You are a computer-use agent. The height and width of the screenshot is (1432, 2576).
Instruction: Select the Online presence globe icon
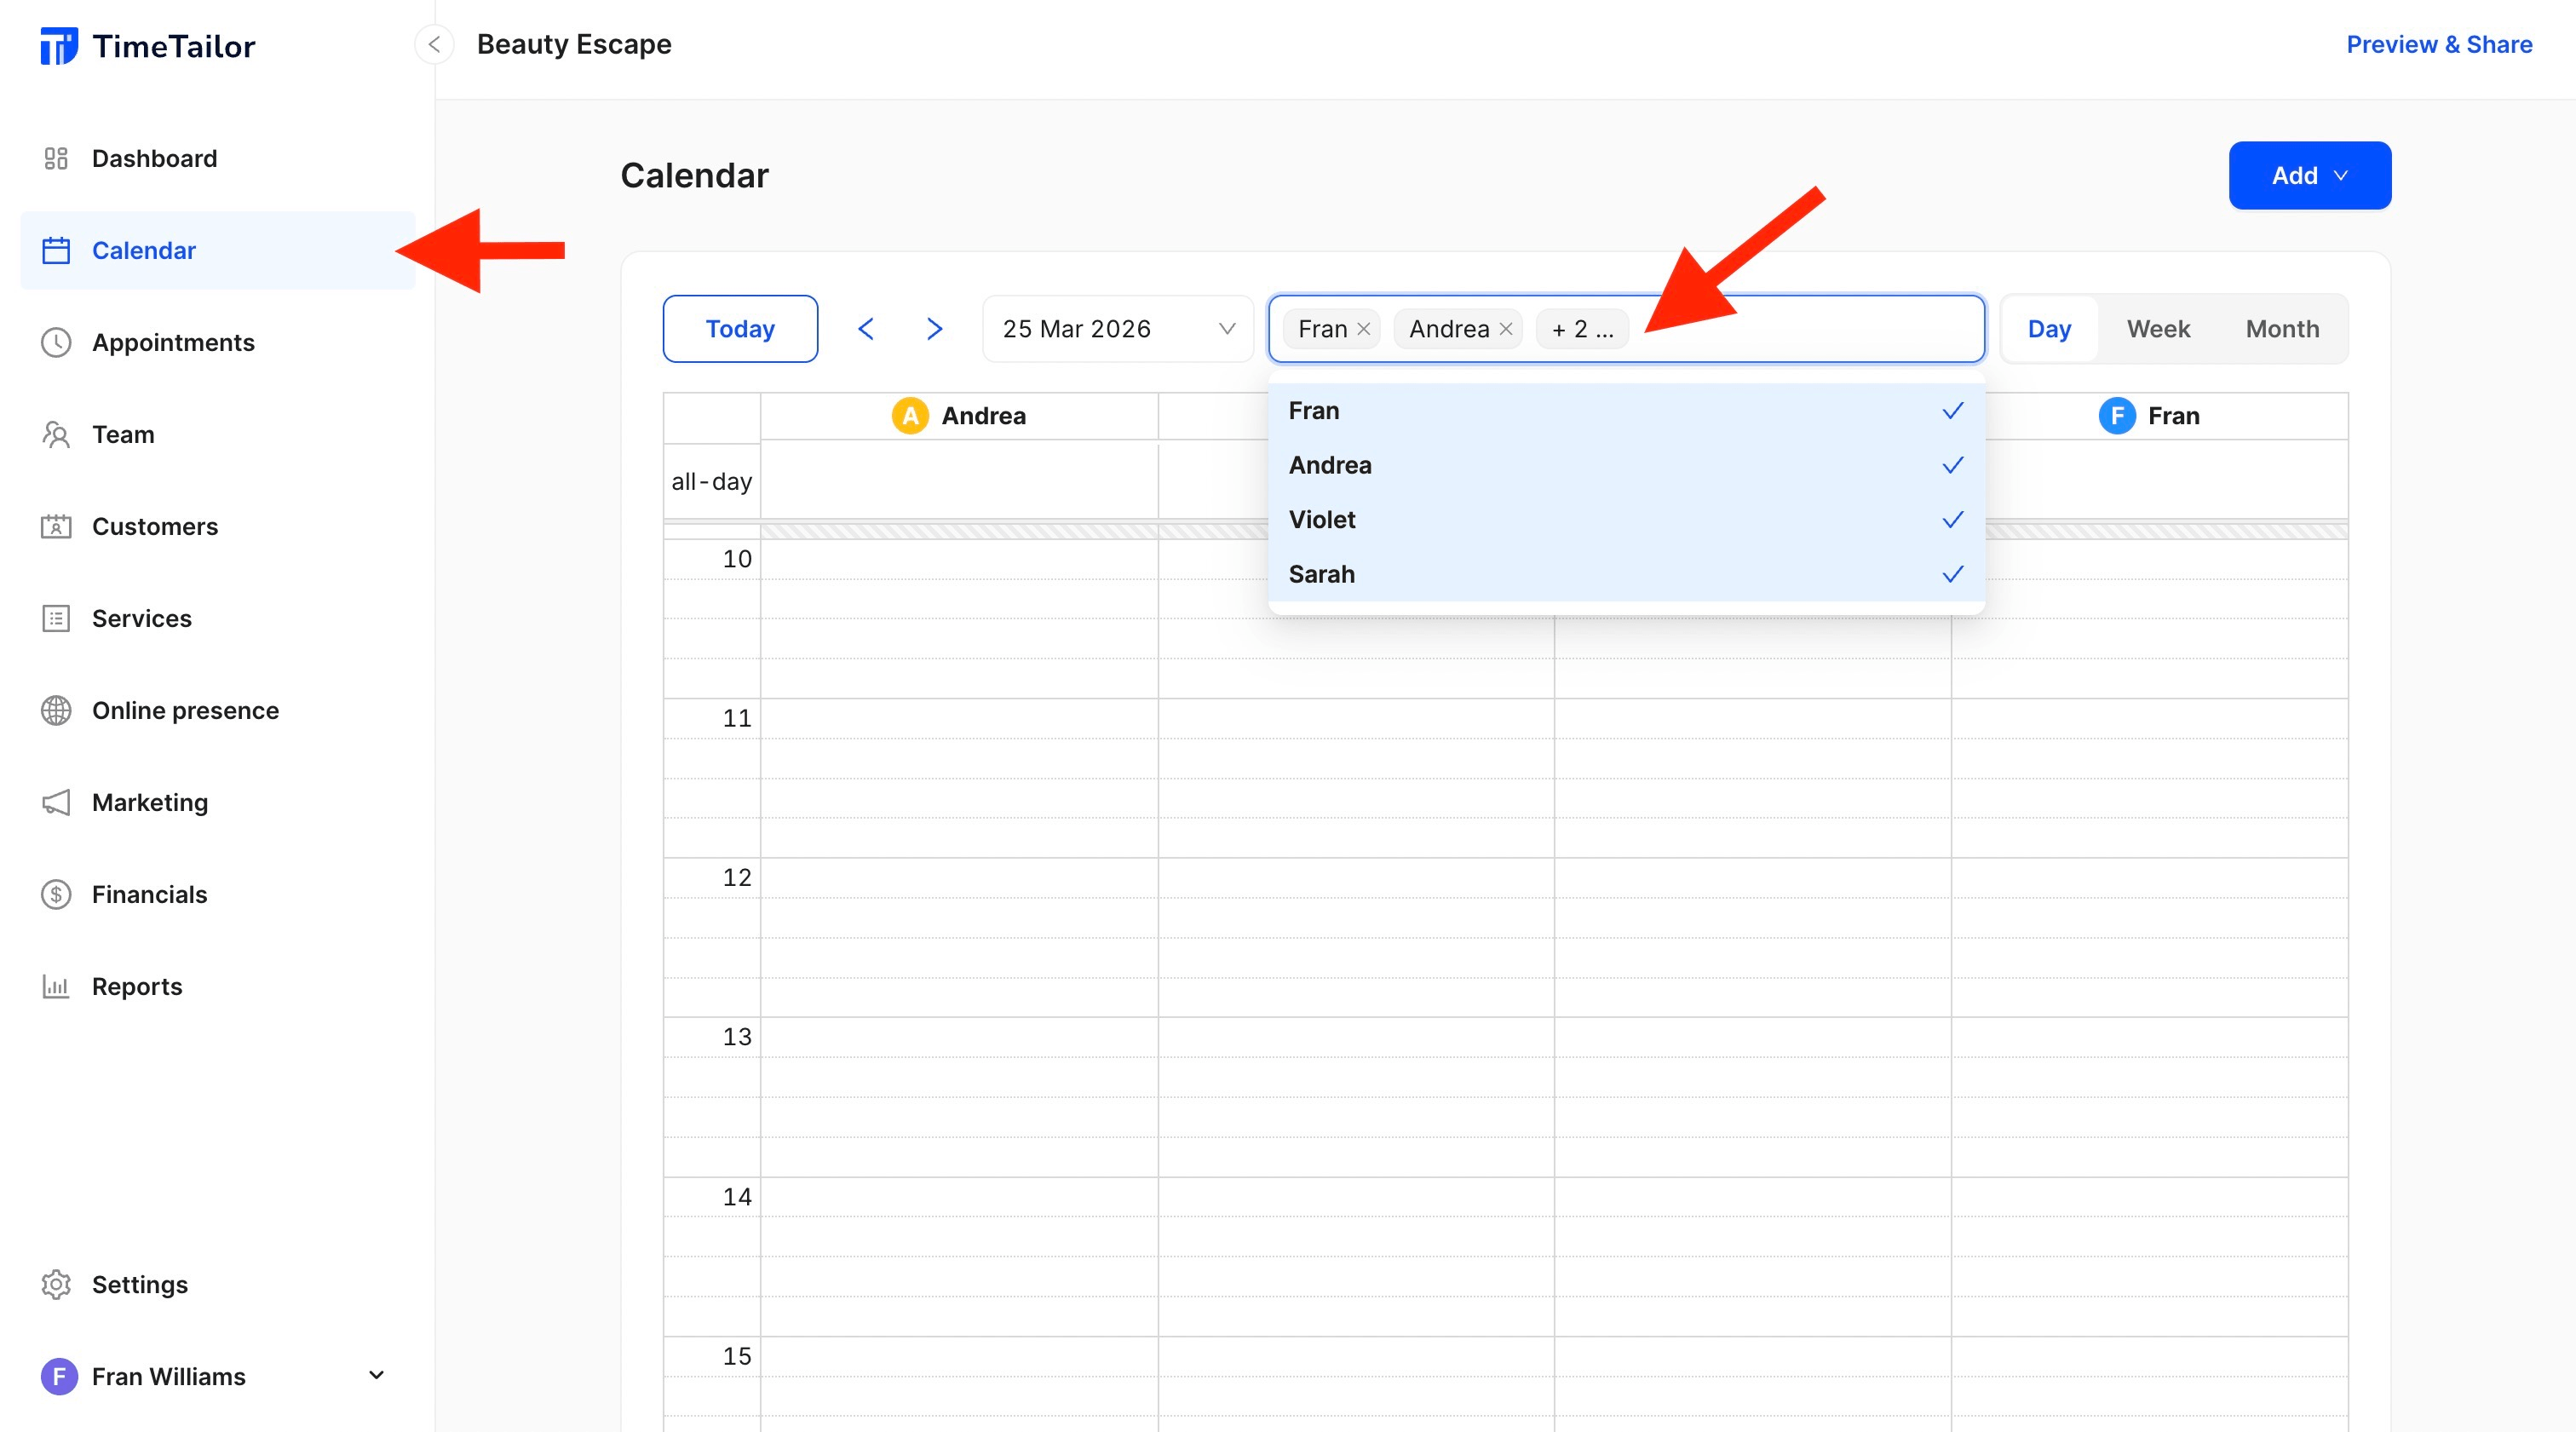click(57, 710)
